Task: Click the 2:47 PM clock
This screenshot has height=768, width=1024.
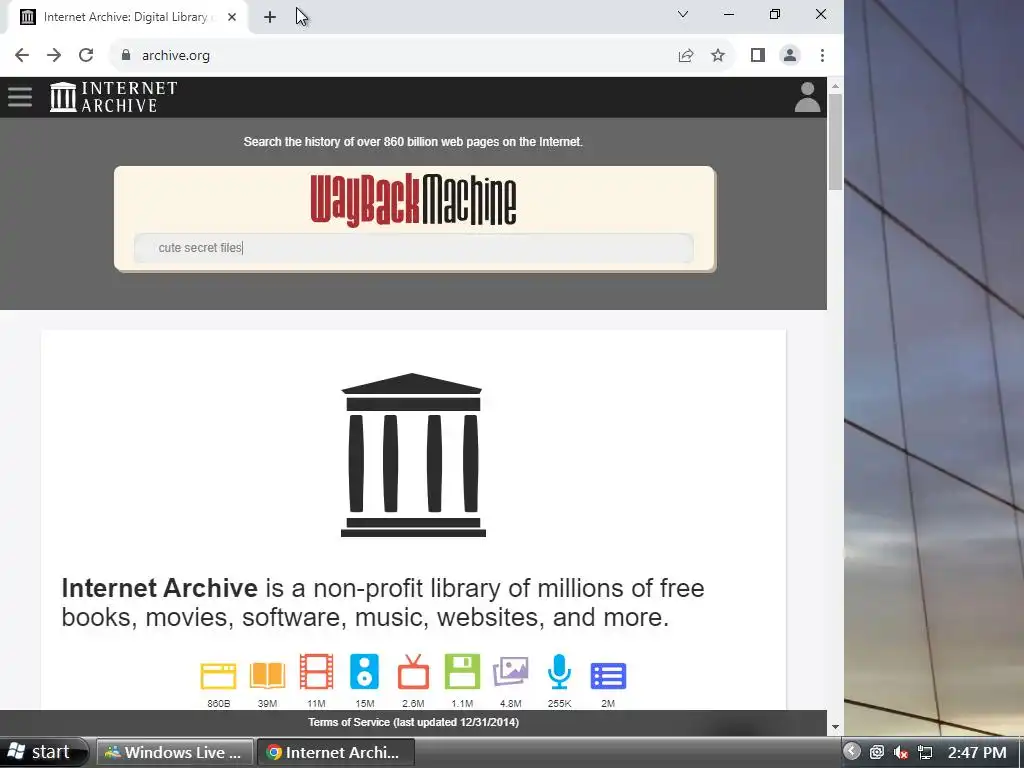Action: point(977,752)
